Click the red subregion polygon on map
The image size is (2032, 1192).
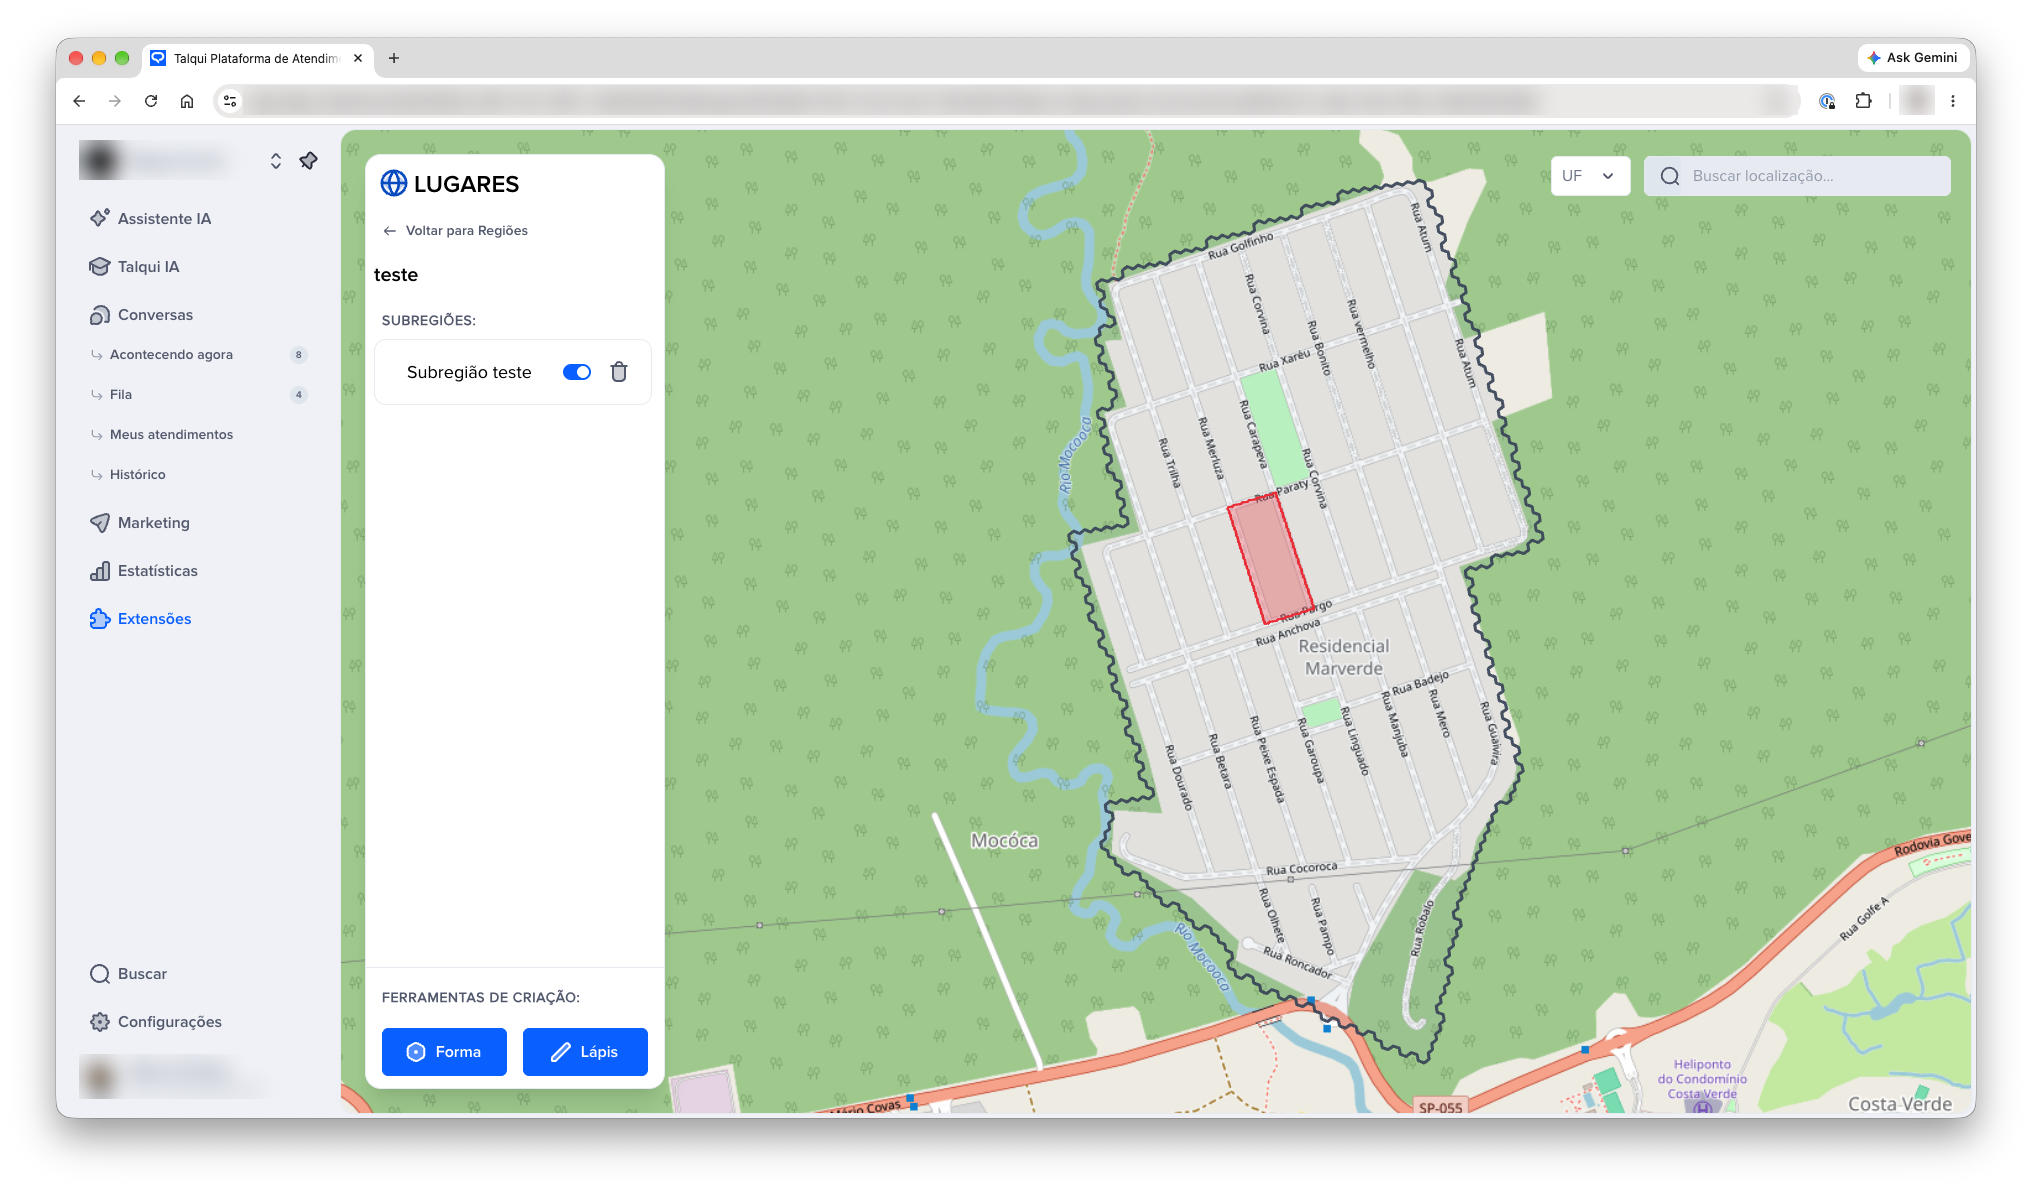(1270, 560)
